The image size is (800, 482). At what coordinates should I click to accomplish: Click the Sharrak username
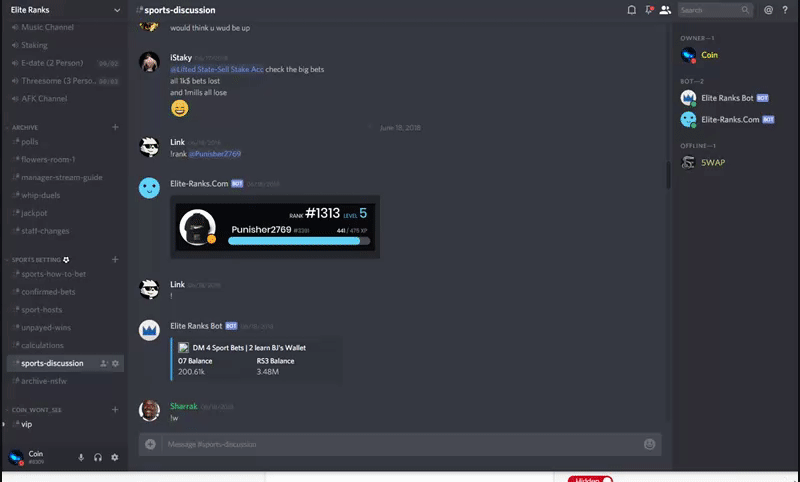184,406
